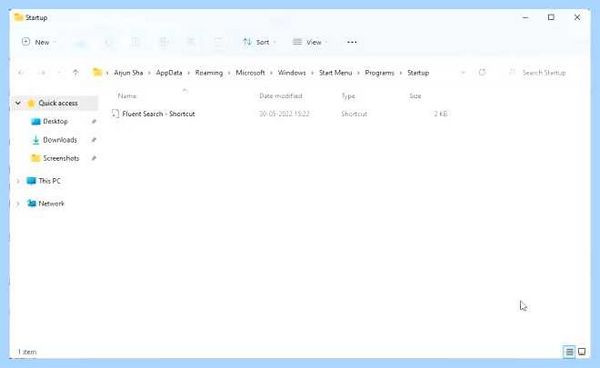Select Quick access in the sidebar

pyautogui.click(x=58, y=103)
